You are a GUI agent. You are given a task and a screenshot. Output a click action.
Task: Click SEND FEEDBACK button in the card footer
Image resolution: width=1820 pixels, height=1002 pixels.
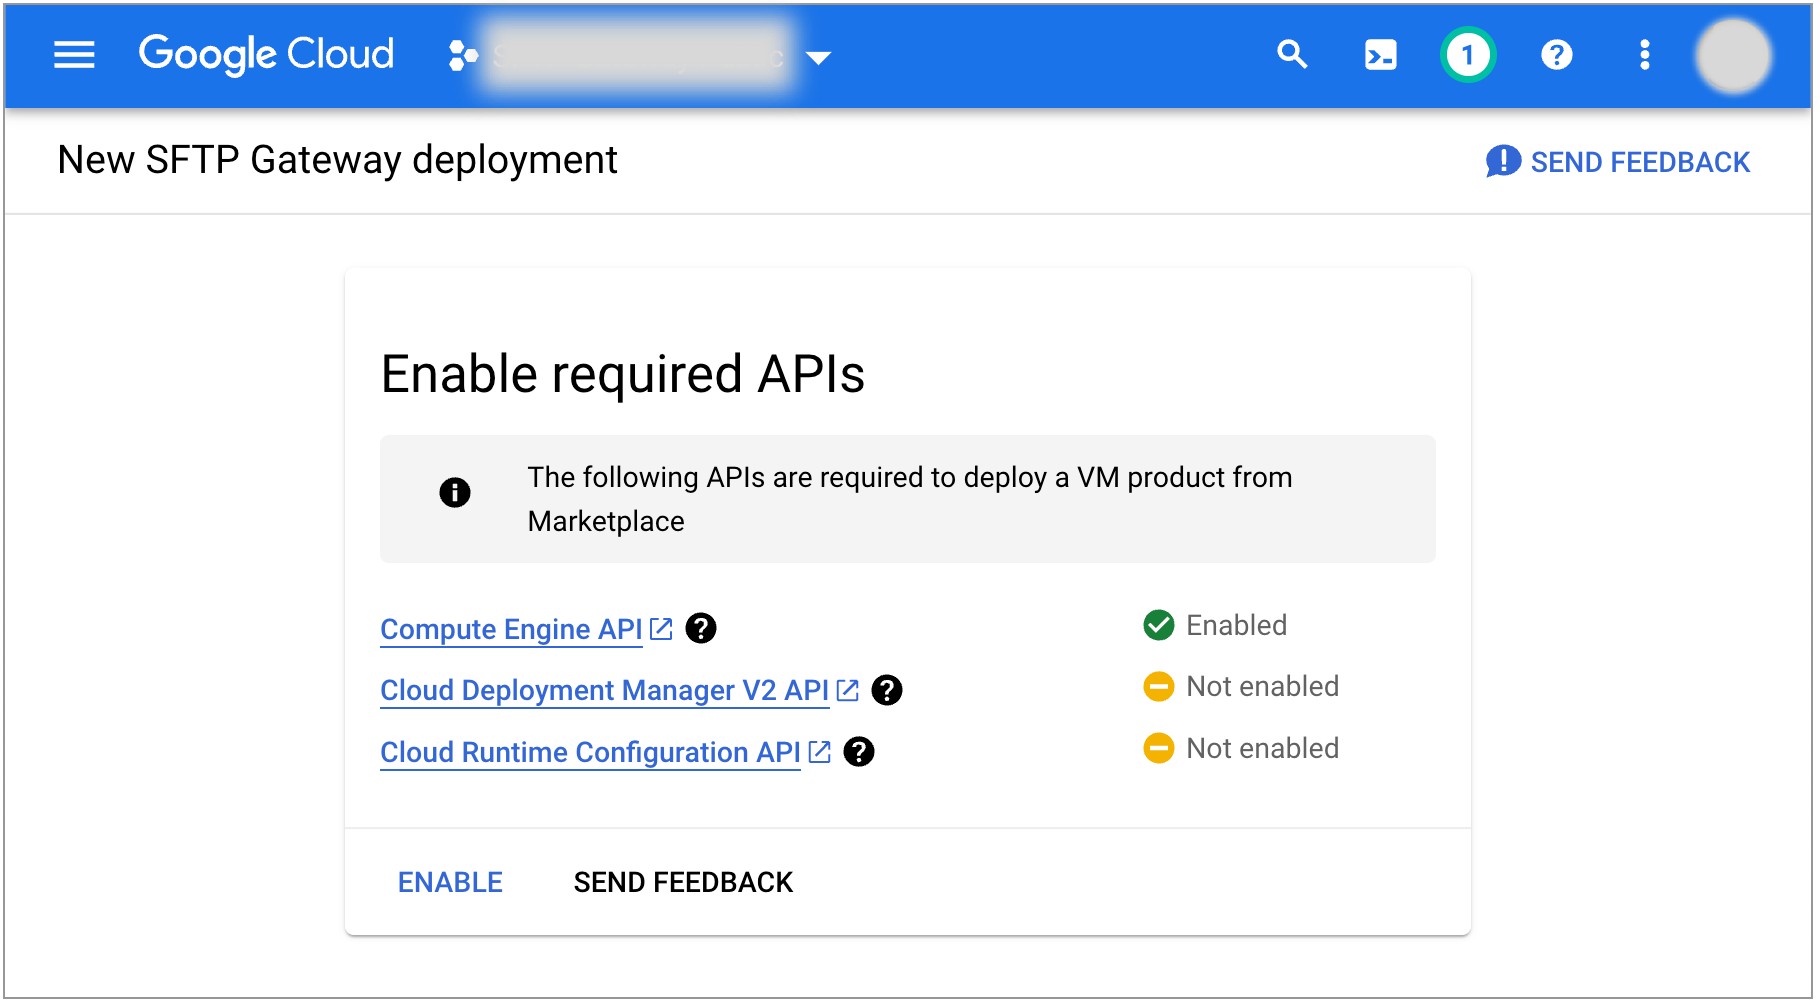pyautogui.click(x=683, y=882)
